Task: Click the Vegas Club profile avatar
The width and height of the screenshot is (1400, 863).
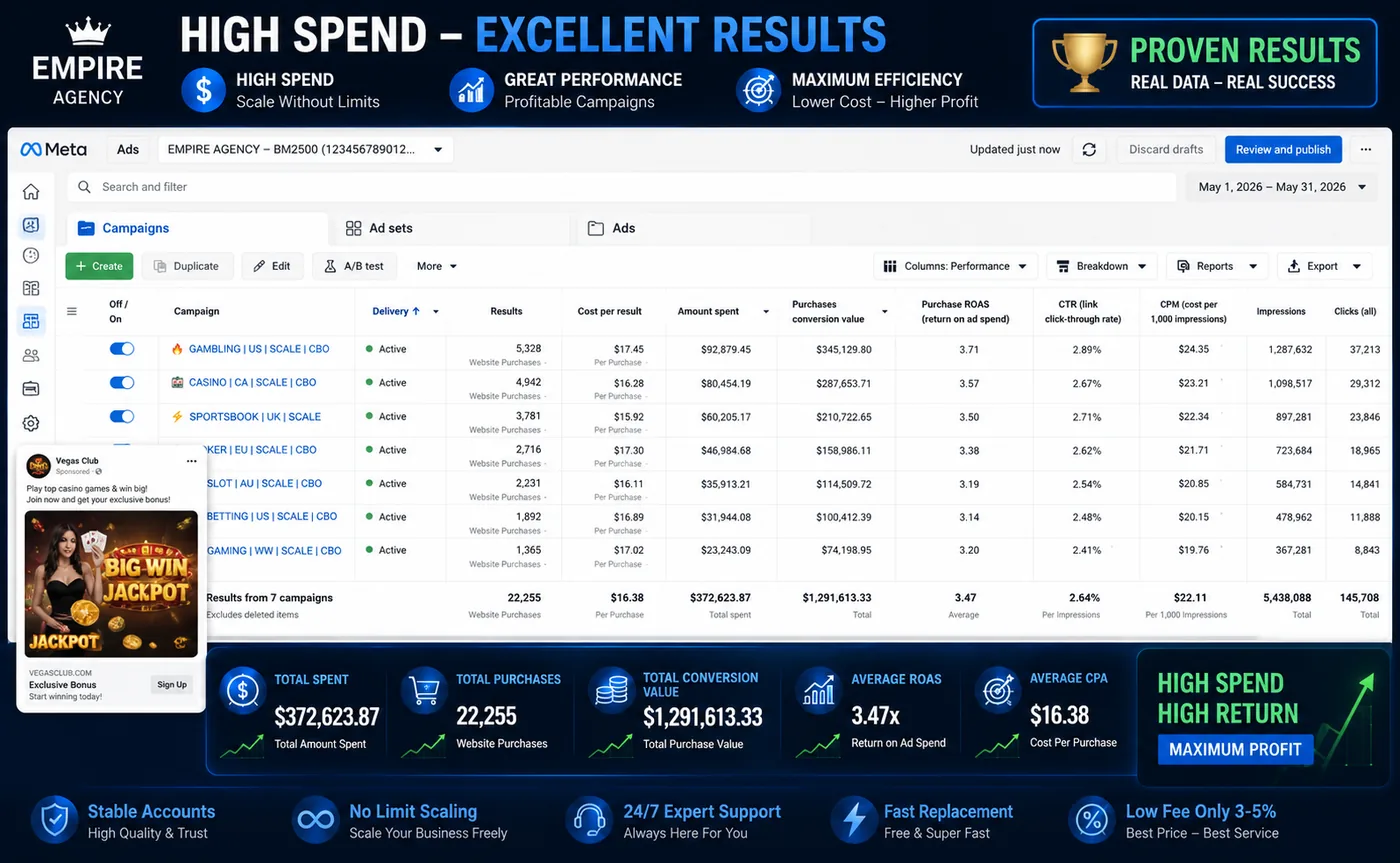Action: 38,465
